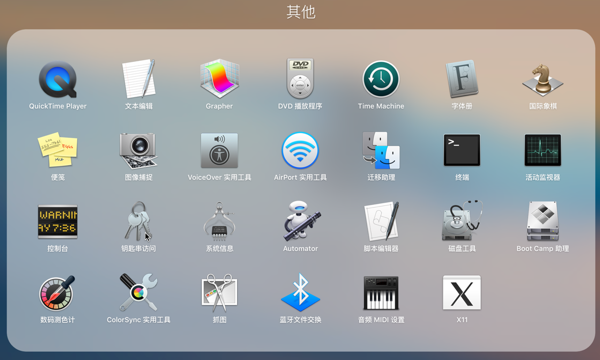Launch 钥匙串访问 keychain access icon

(139, 222)
